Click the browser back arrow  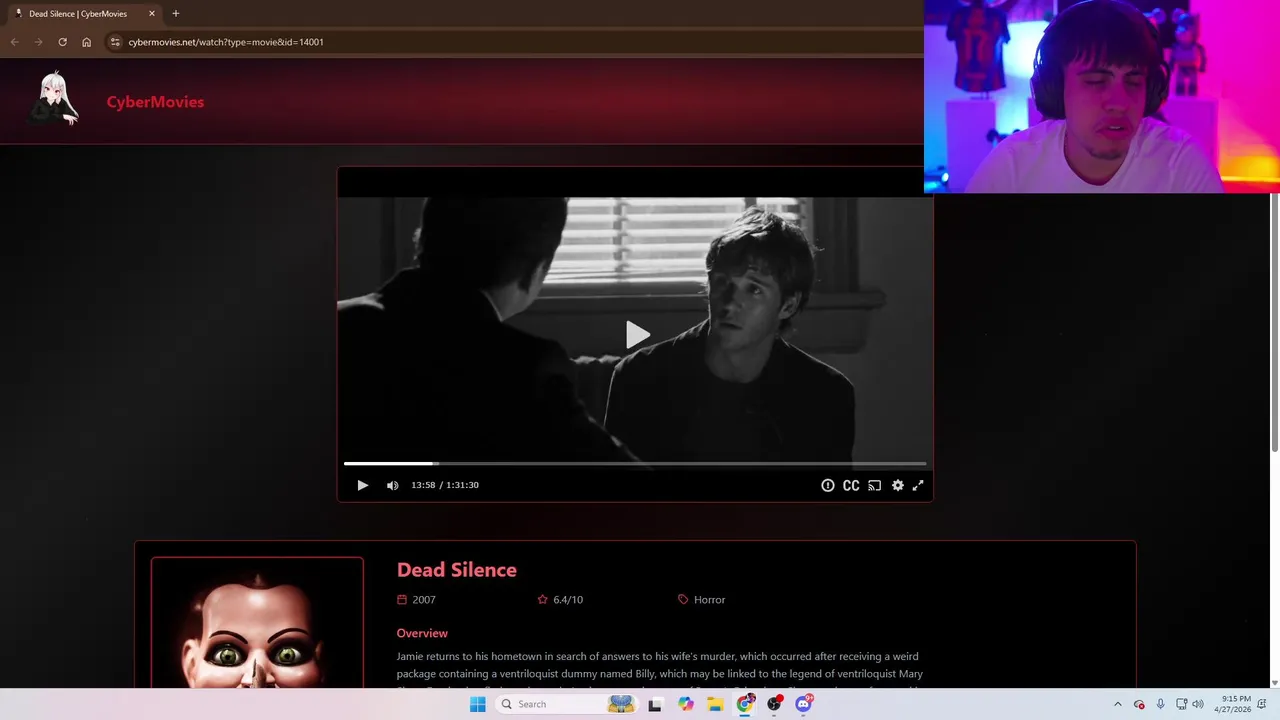click(x=14, y=42)
